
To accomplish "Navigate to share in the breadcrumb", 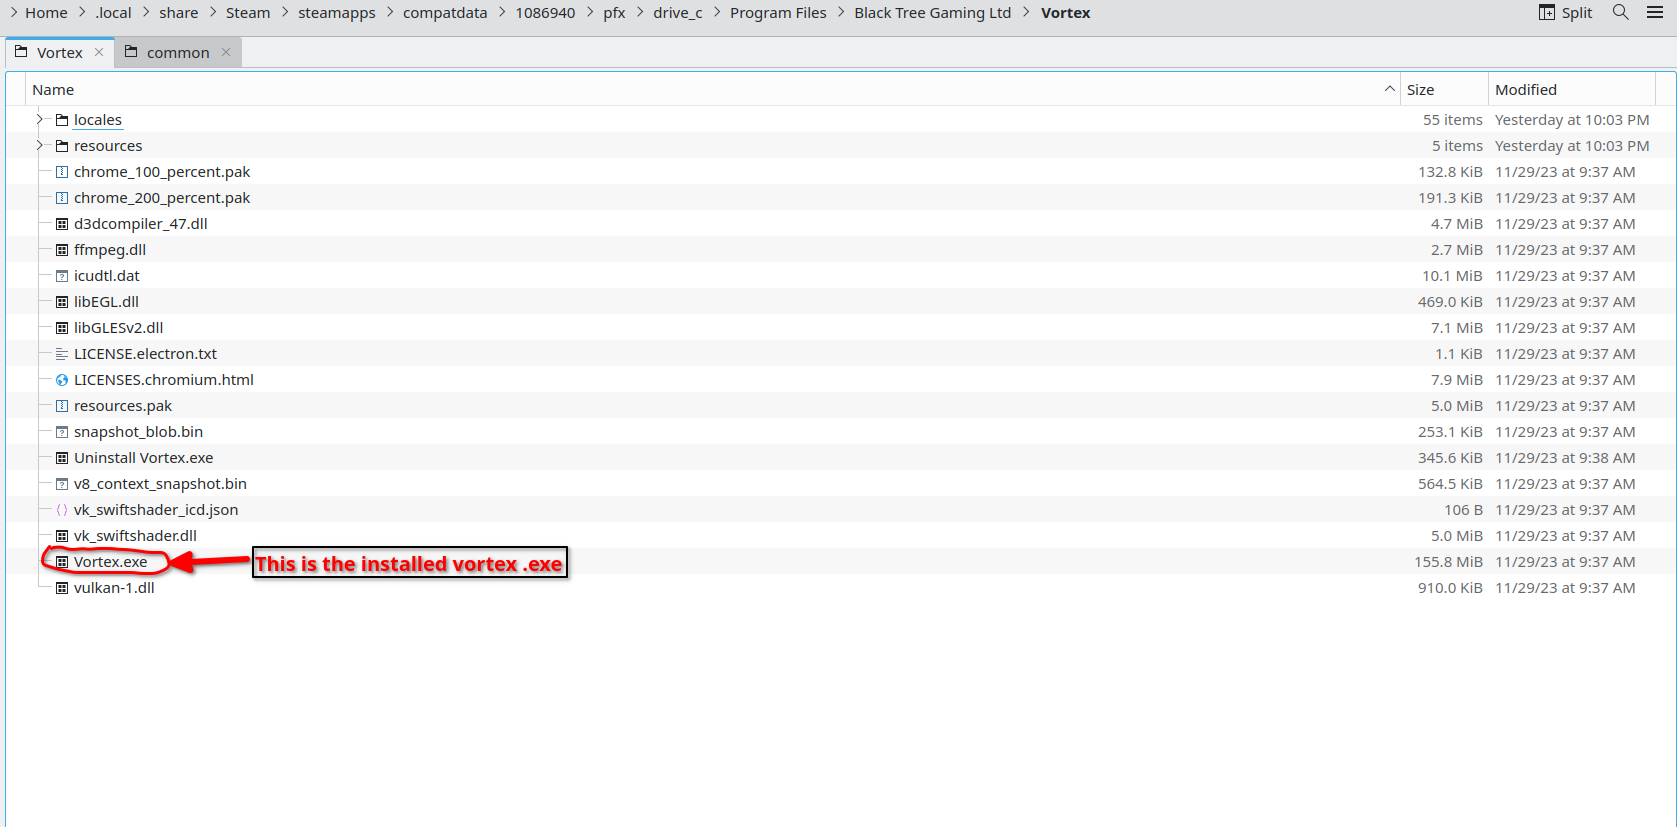I will [x=179, y=13].
